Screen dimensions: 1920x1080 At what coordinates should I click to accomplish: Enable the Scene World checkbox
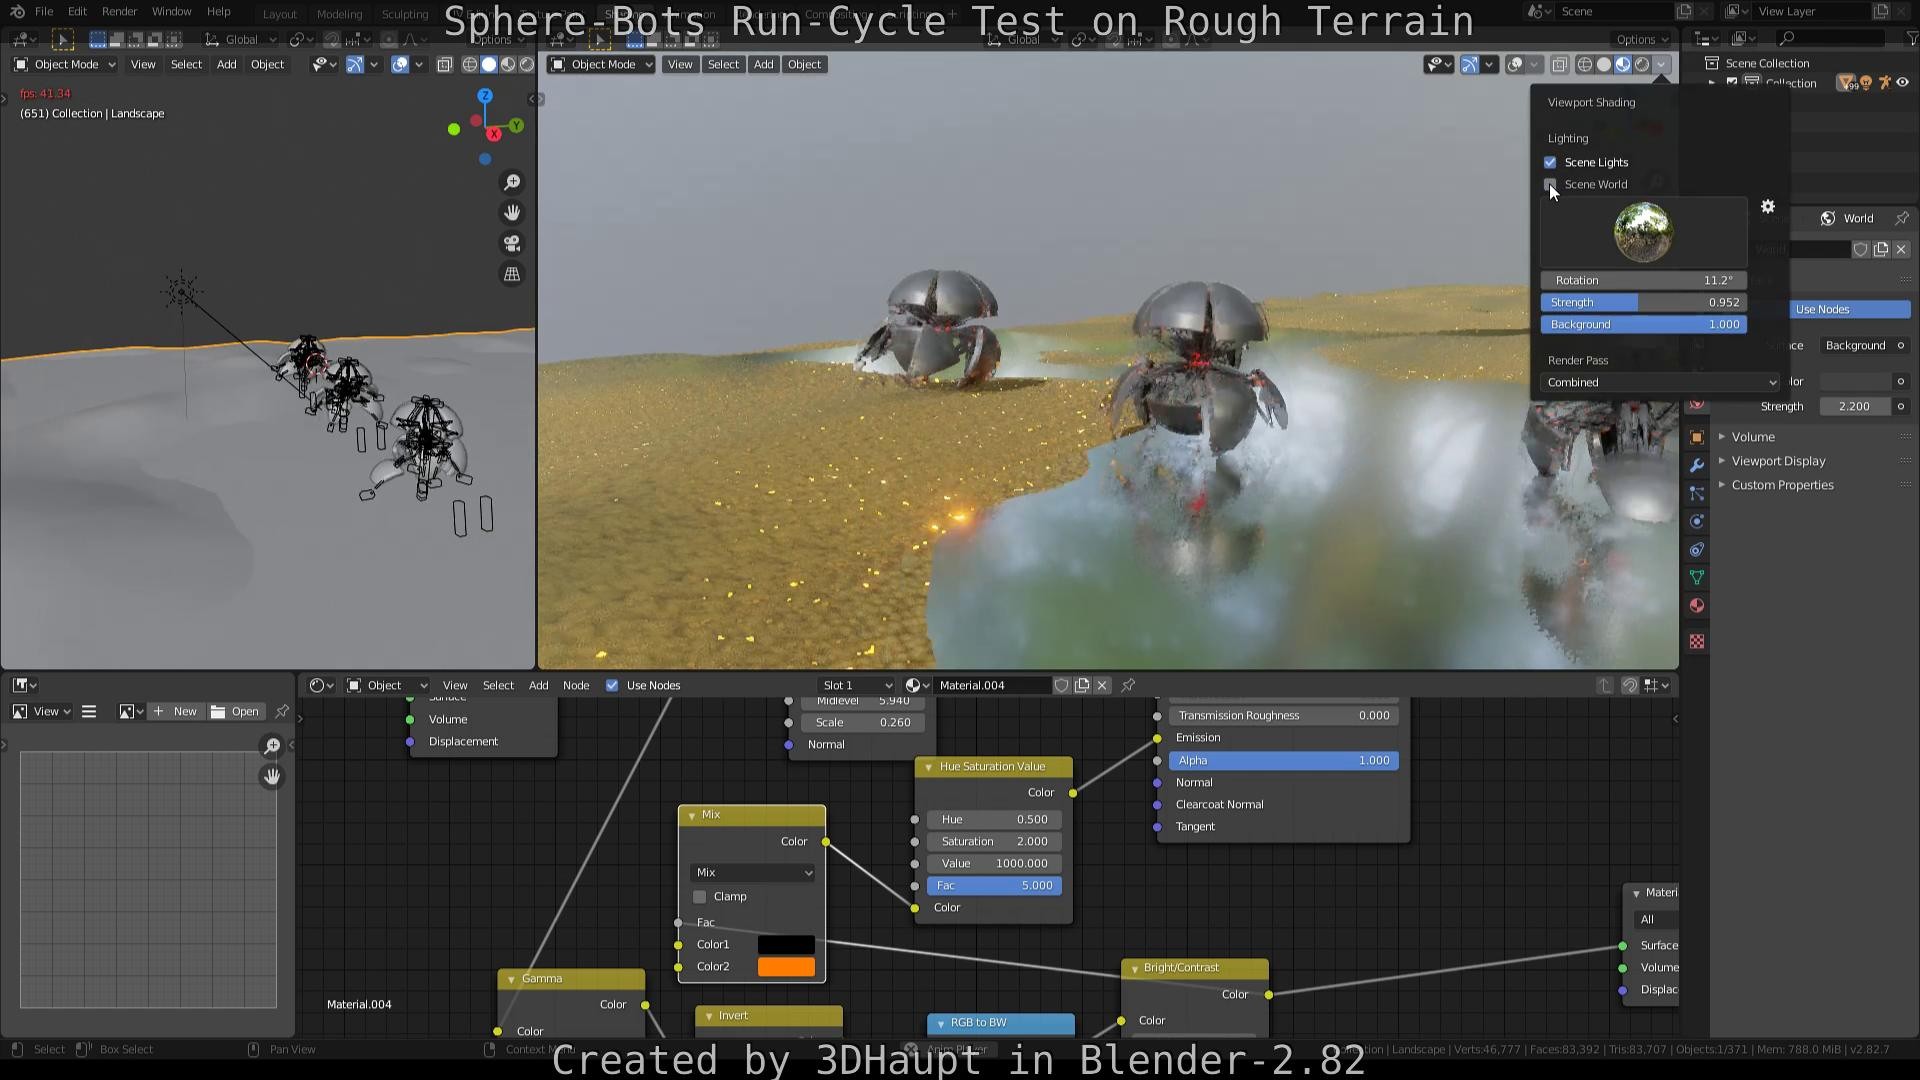click(x=1550, y=184)
